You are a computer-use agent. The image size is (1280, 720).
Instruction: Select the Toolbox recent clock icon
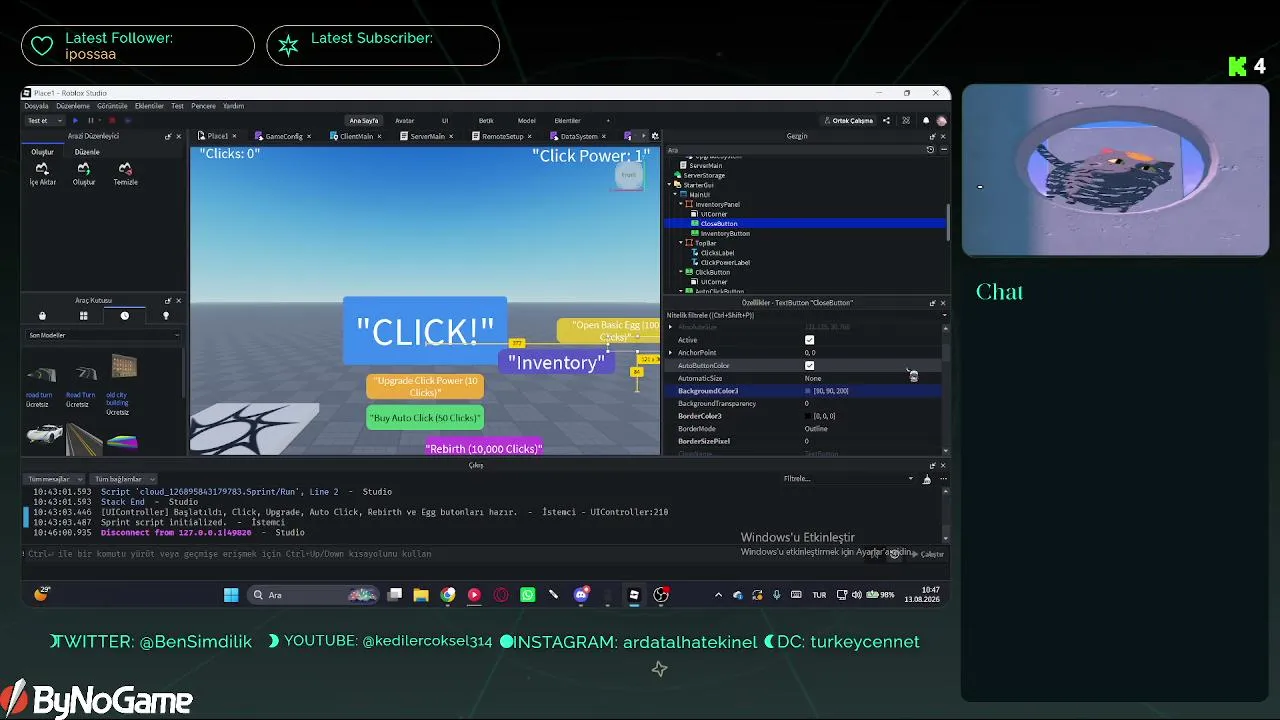click(x=124, y=316)
